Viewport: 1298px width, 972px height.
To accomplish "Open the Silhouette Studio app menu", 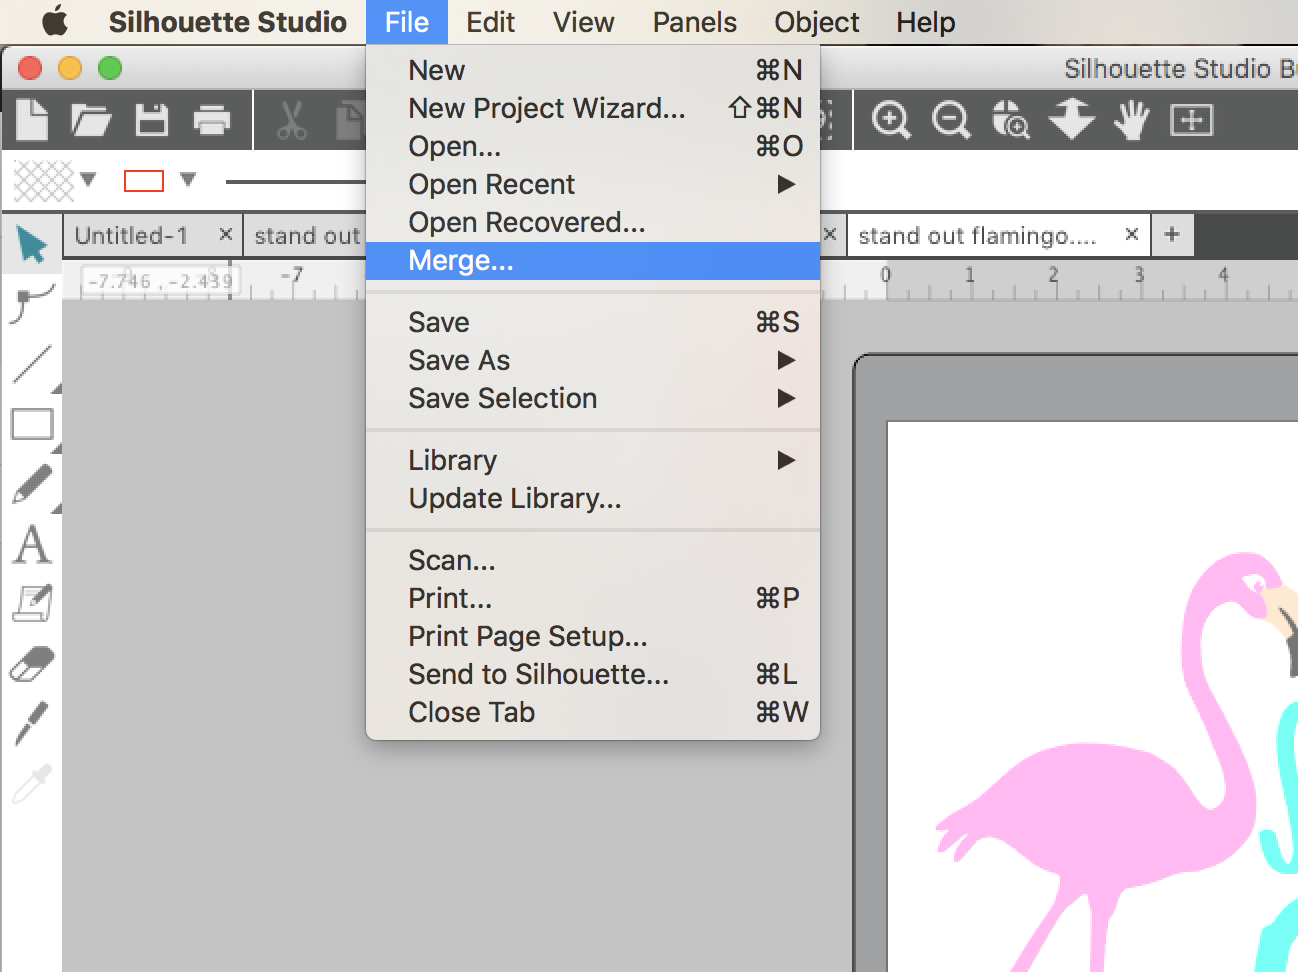I will click(228, 22).
